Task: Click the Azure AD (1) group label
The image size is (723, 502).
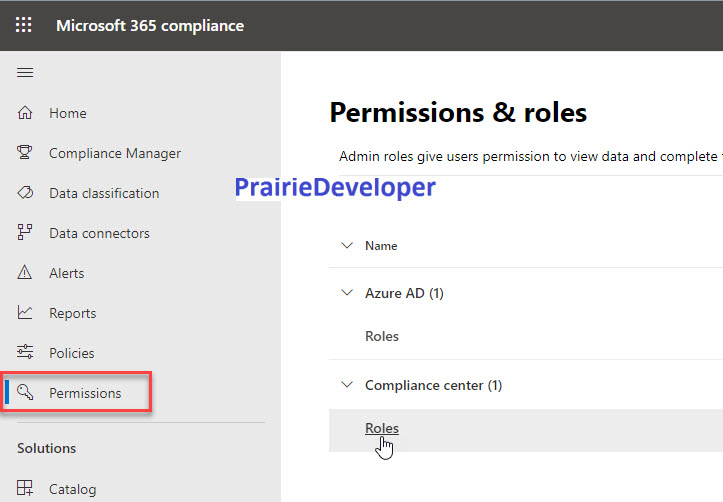Action: click(x=404, y=293)
